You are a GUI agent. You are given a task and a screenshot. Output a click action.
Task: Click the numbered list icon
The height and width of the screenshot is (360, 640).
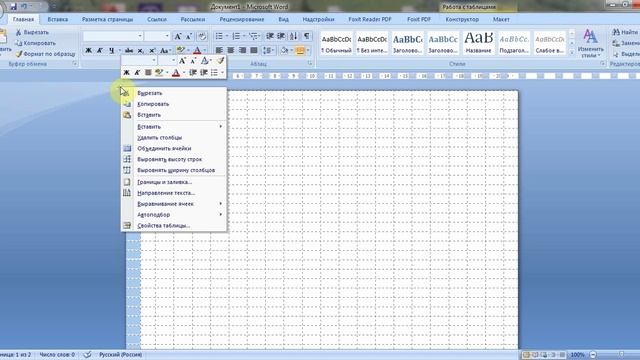pyautogui.click(x=236, y=36)
